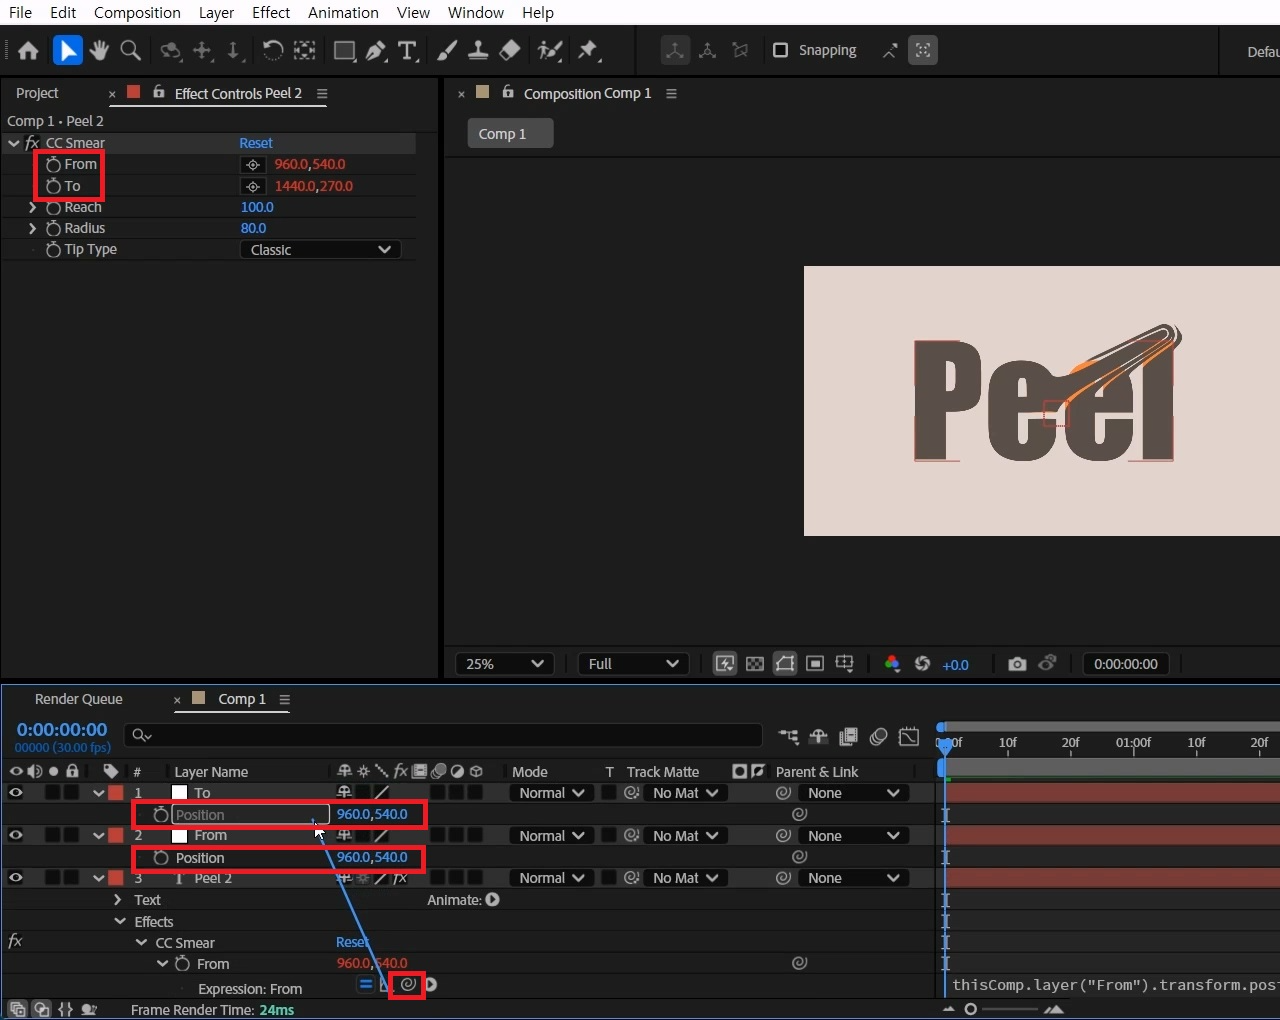Screen dimensions: 1280x1020
Task: Click the expression language menu arrow
Action: point(431,985)
